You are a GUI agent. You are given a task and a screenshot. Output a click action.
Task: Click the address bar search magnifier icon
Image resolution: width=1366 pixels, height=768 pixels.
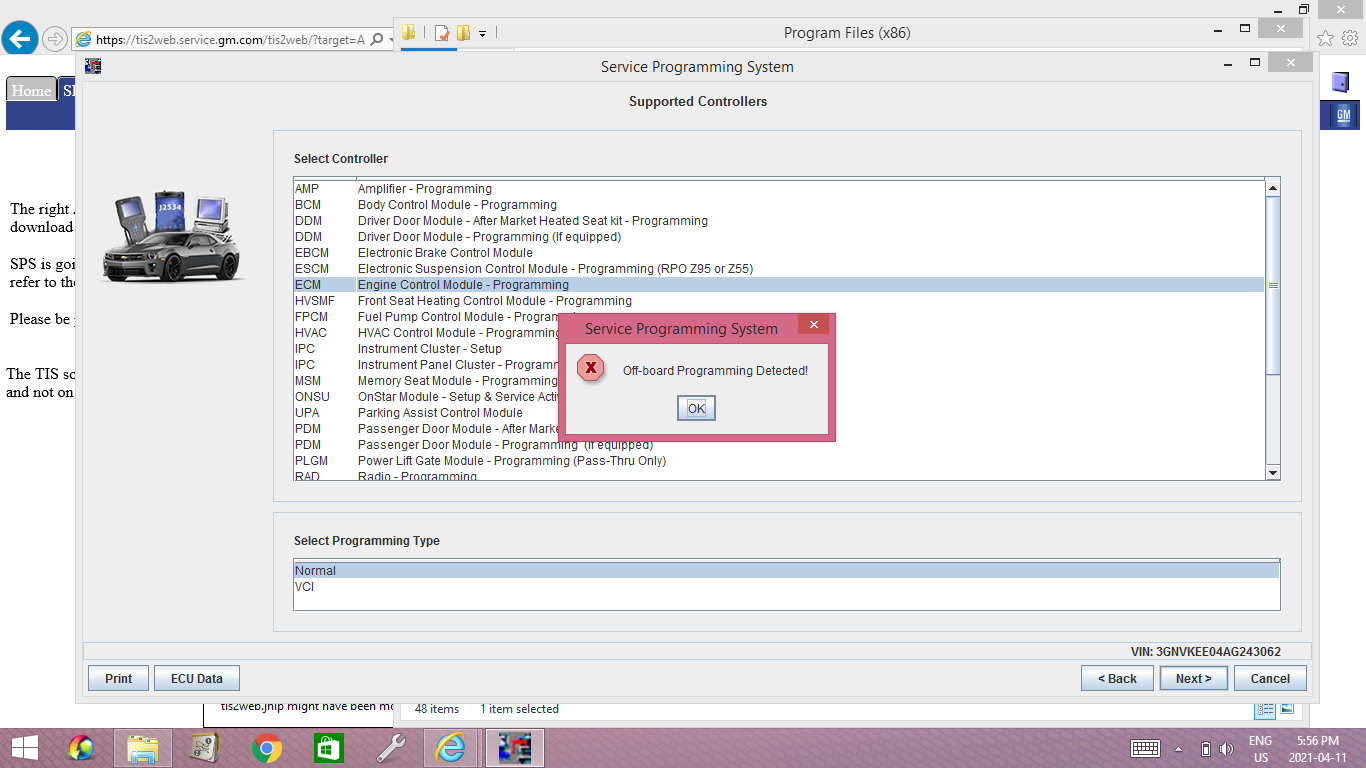point(377,40)
